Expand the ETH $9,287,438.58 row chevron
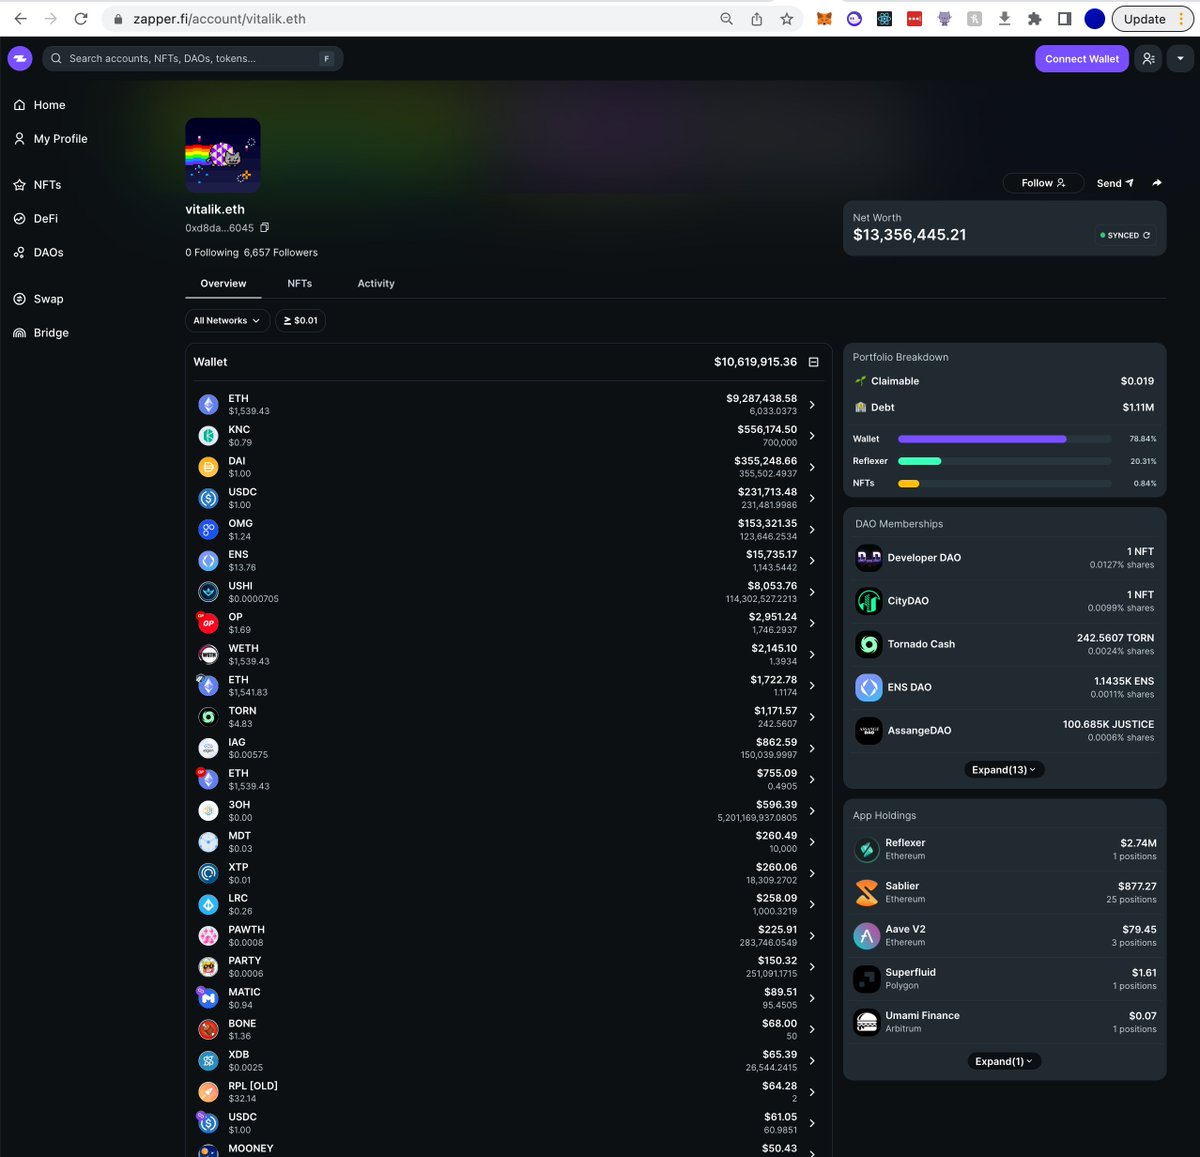Image resolution: width=1200 pixels, height=1157 pixels. [x=812, y=405]
